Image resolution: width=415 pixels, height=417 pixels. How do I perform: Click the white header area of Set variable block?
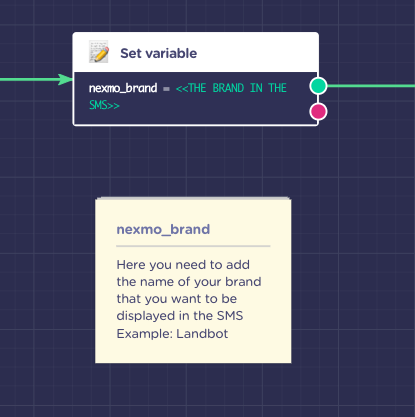[x=196, y=52]
